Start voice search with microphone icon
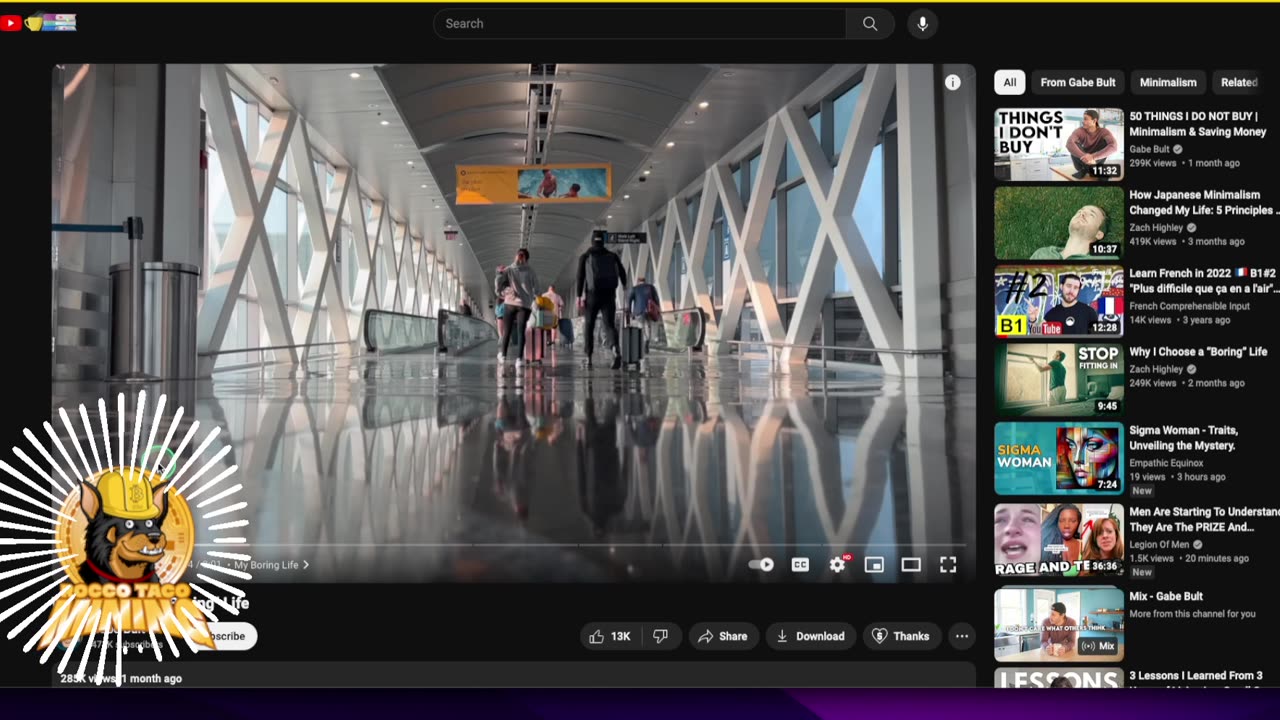The image size is (1280, 720). tap(922, 24)
